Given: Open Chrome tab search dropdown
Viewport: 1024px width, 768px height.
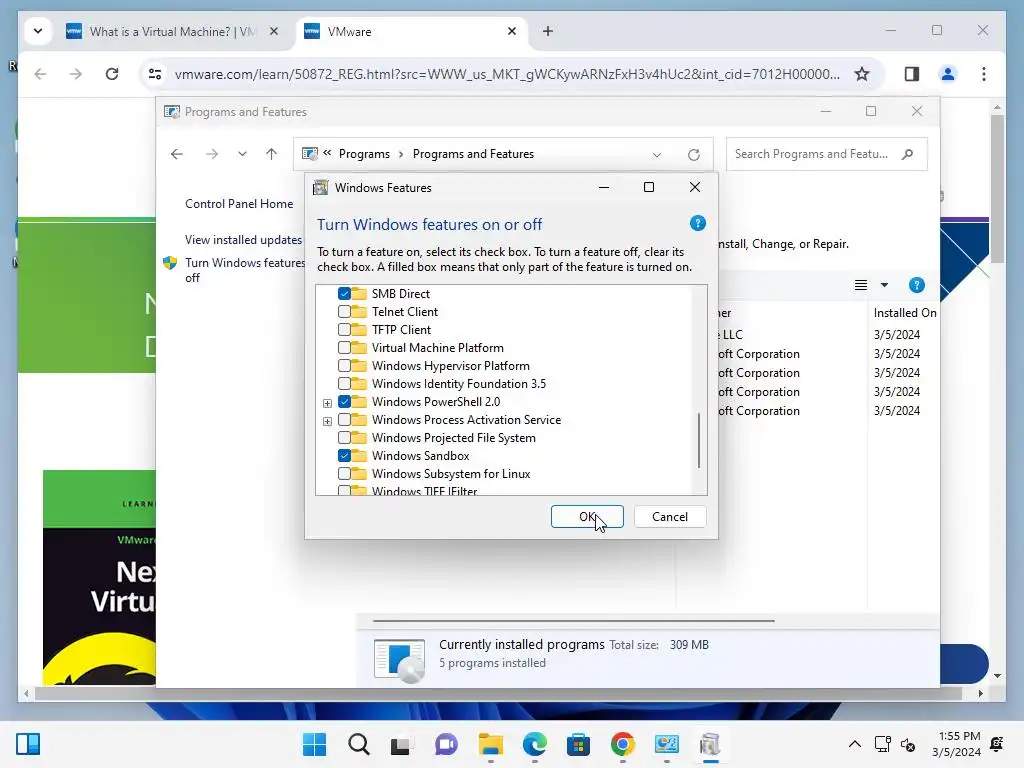Looking at the screenshot, I should coord(38,31).
